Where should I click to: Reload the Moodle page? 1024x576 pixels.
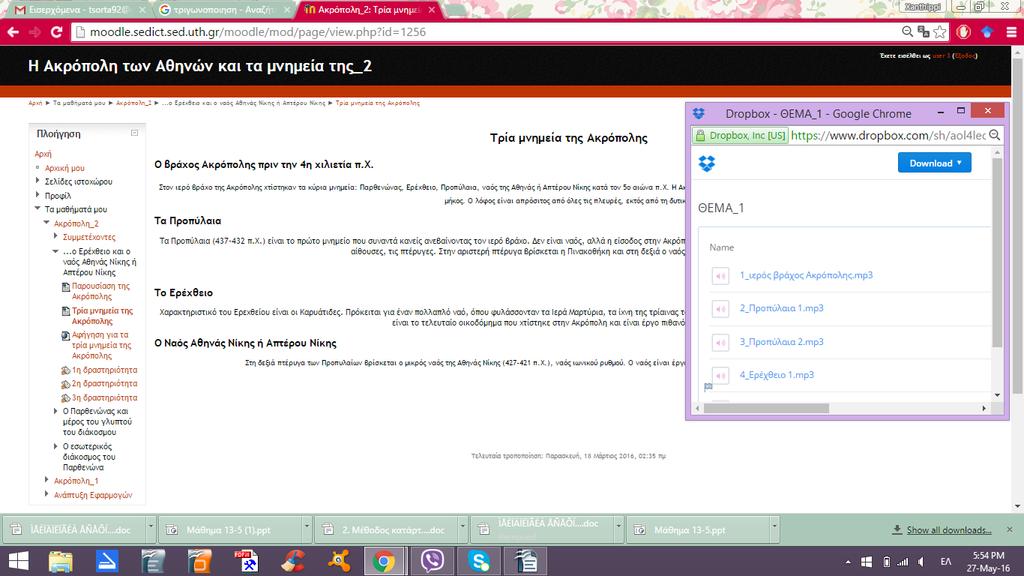(56, 32)
